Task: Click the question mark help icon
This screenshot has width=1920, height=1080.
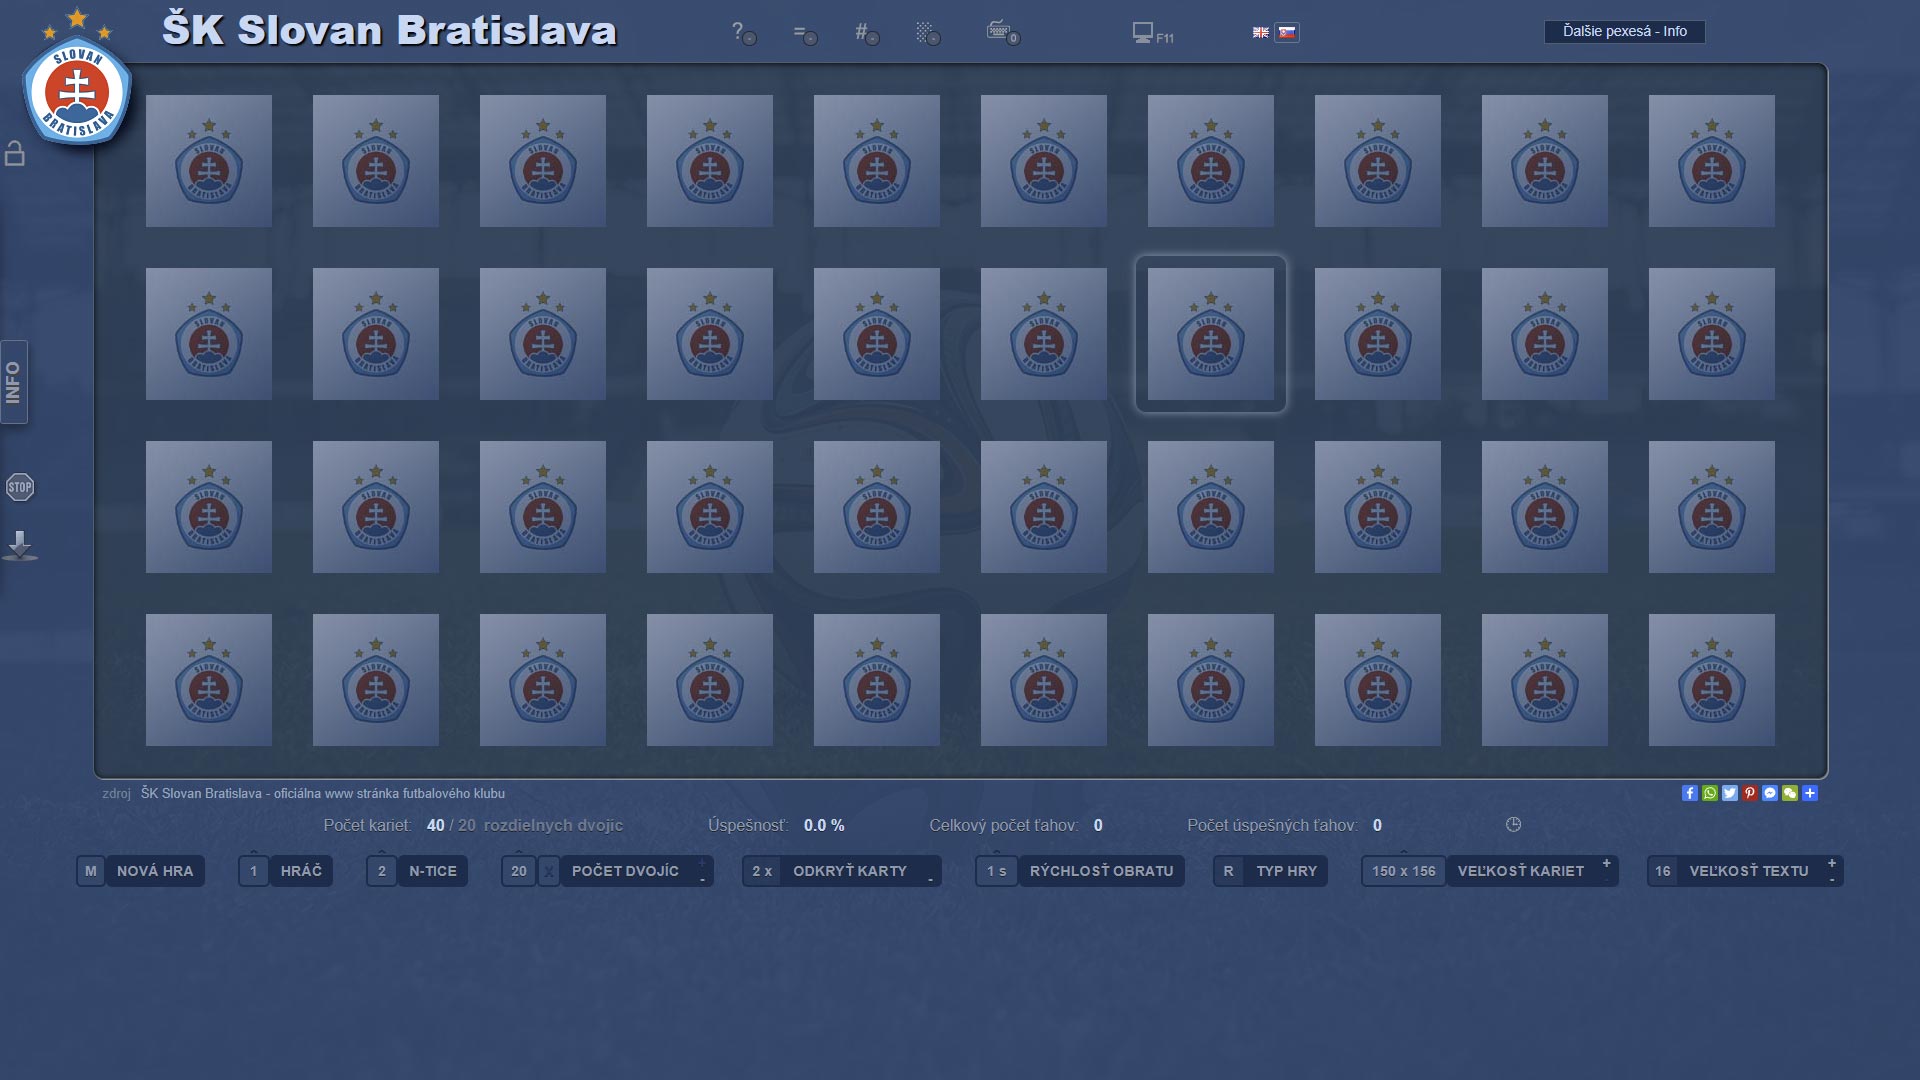Action: tap(743, 33)
